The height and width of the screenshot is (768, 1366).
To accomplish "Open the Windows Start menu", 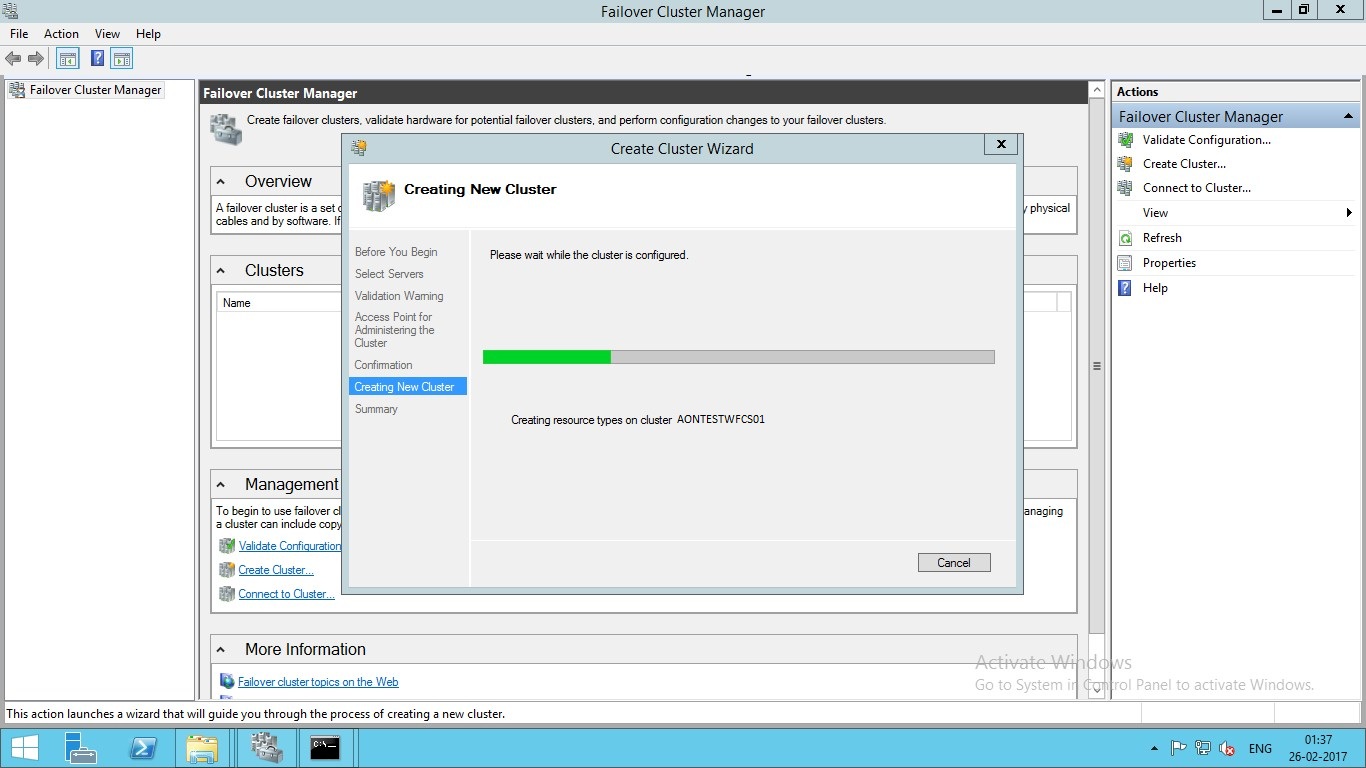I will [x=24, y=748].
